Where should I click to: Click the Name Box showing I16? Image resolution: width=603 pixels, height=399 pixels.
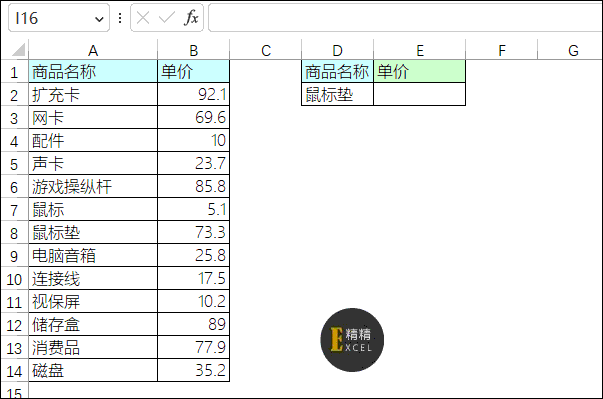(x=59, y=18)
